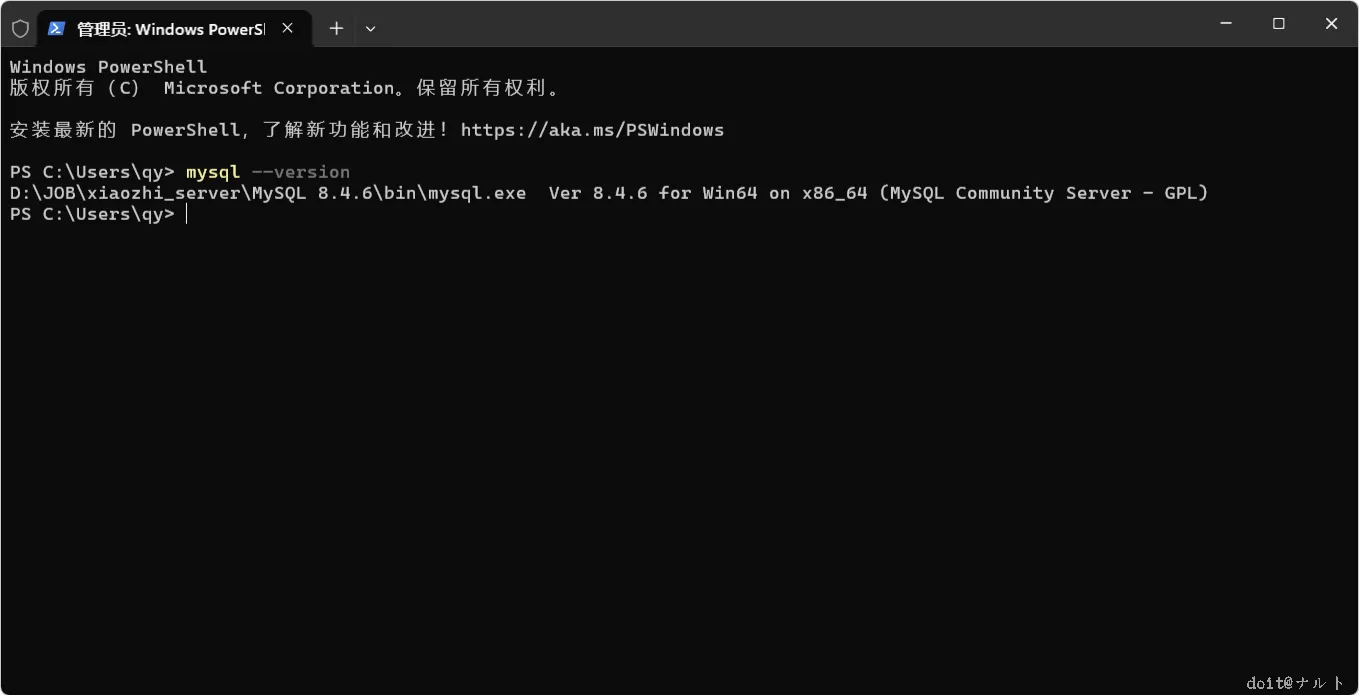The height and width of the screenshot is (695, 1359).
Task: Expand the new tab profile dropdown
Action: (370, 29)
